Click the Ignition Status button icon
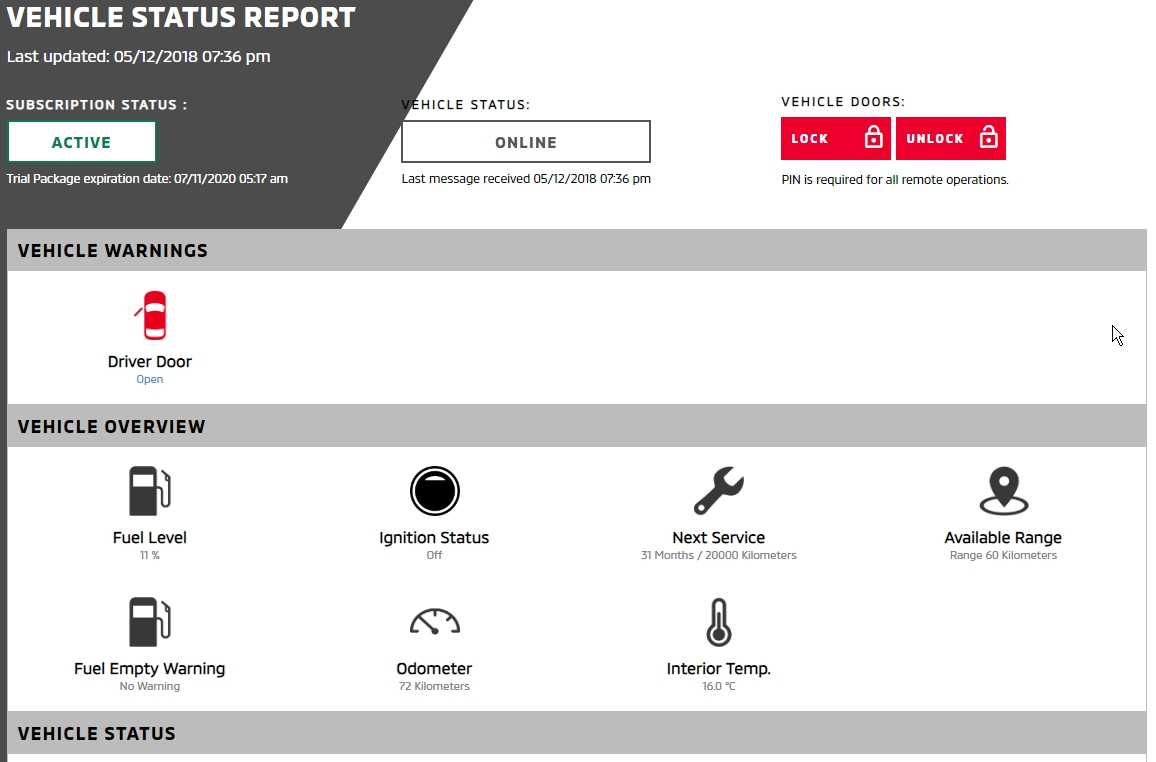Image resolution: width=1156 pixels, height=762 pixels. coord(434,491)
